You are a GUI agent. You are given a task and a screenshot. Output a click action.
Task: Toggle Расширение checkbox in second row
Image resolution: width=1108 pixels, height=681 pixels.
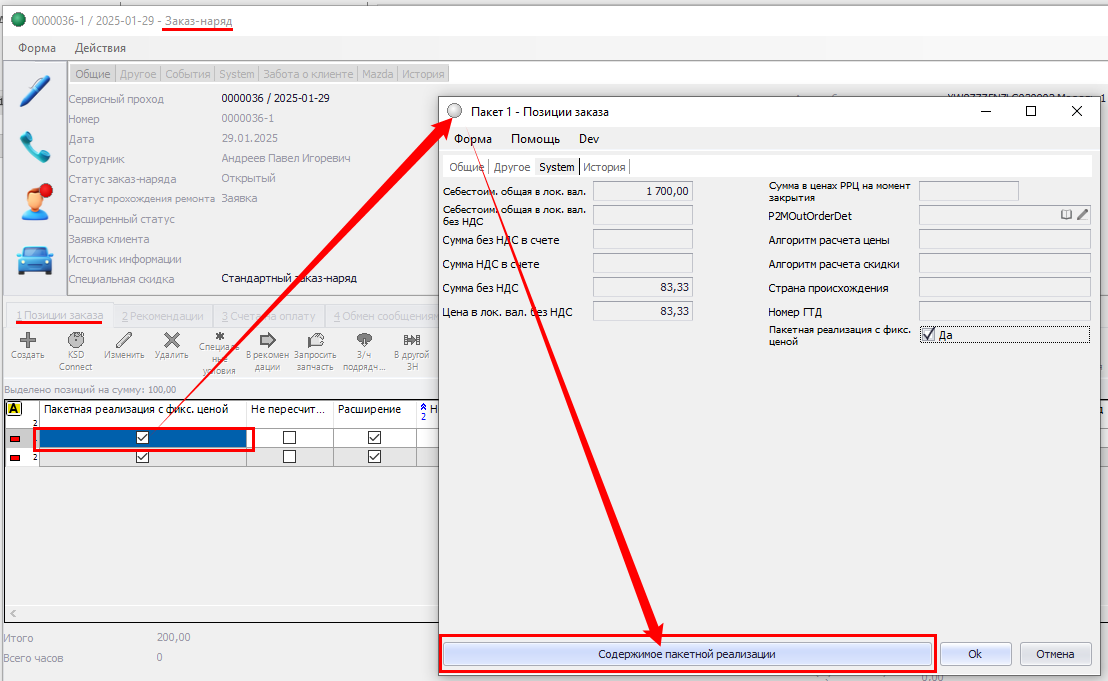click(374, 457)
